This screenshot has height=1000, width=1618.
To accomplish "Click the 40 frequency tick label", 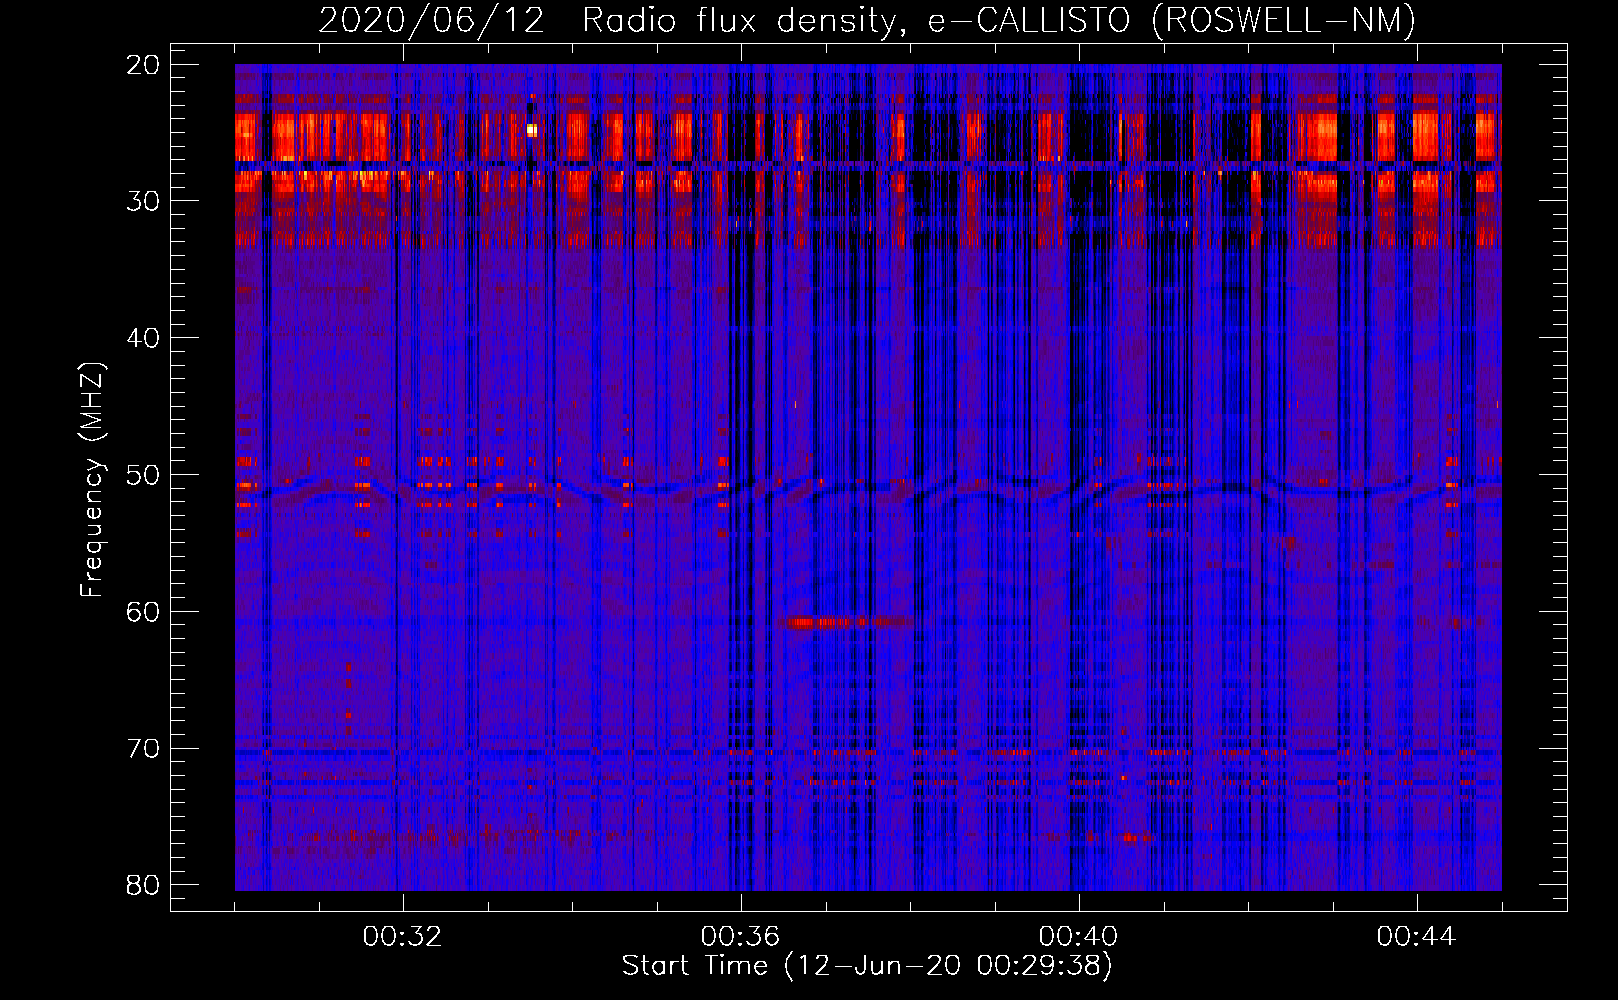I will [143, 338].
